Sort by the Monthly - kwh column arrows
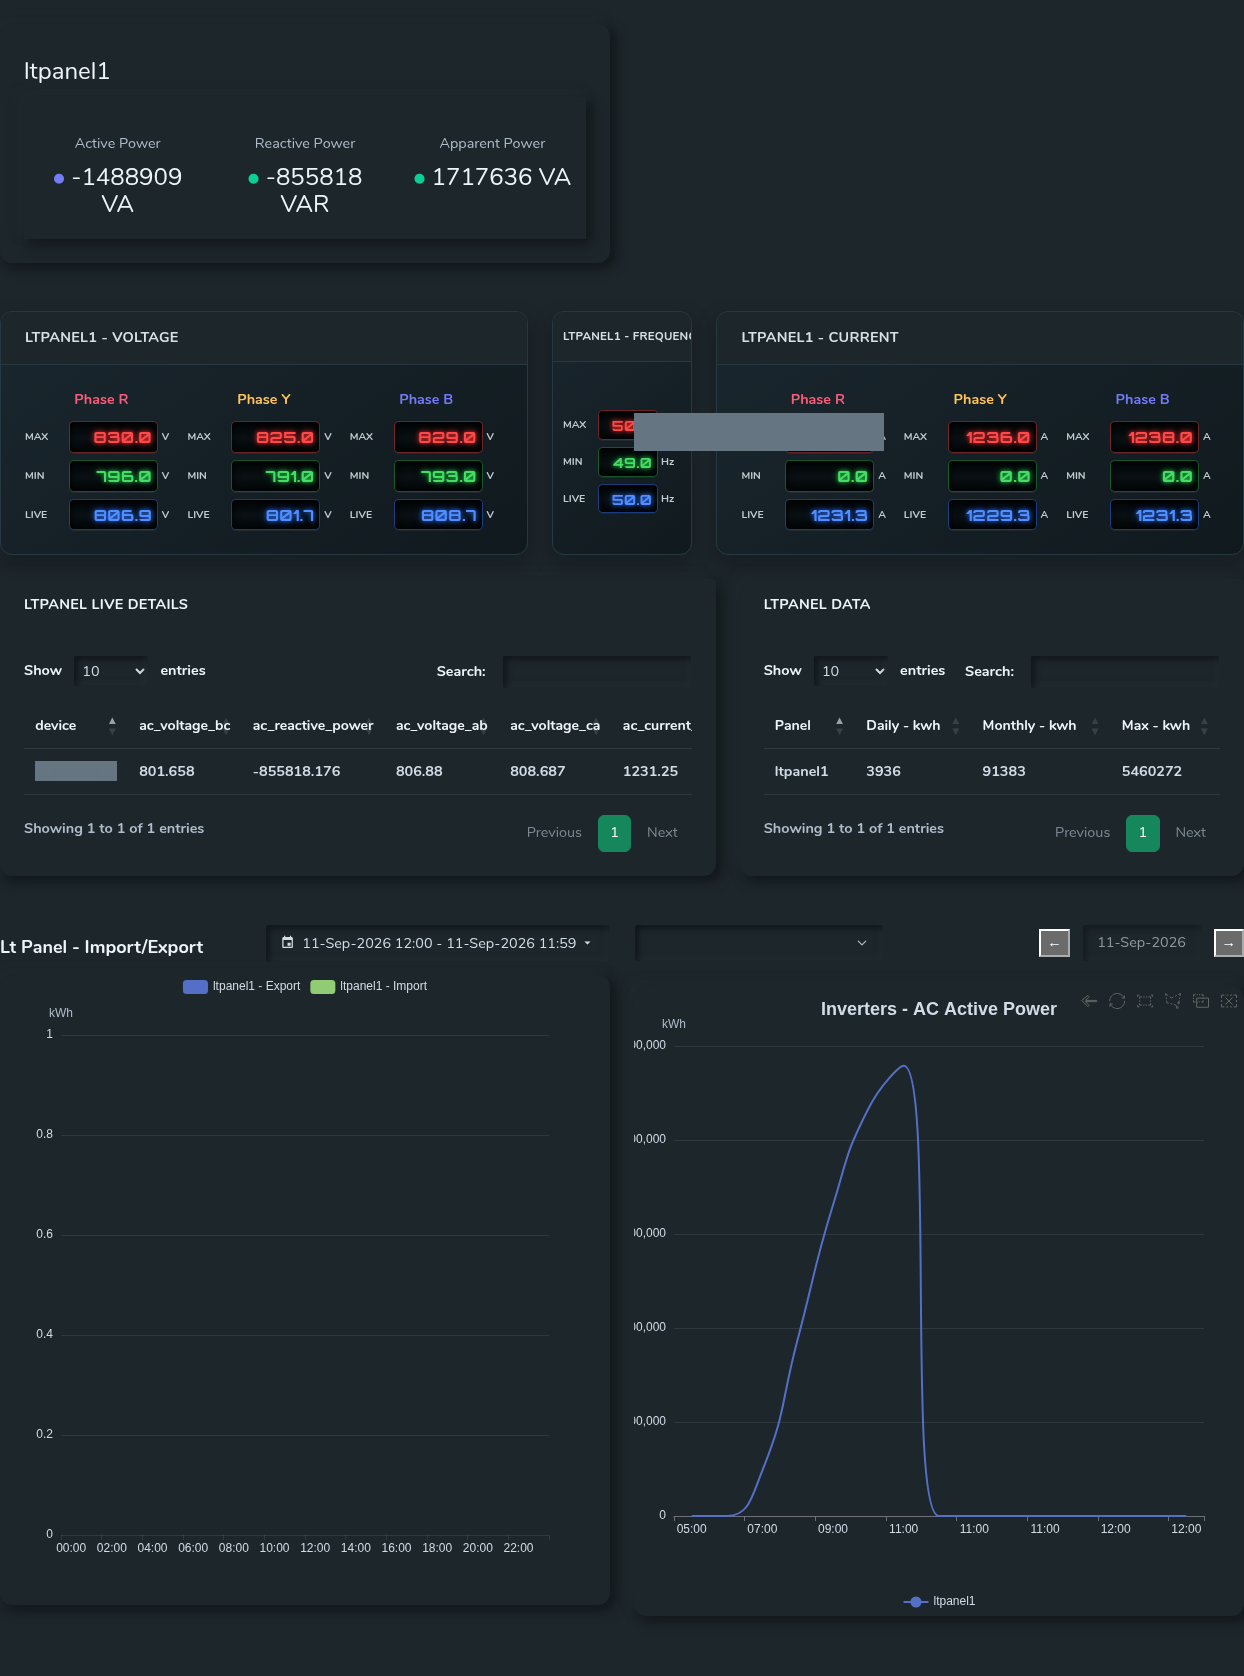The width and height of the screenshot is (1244, 1676). (1095, 725)
